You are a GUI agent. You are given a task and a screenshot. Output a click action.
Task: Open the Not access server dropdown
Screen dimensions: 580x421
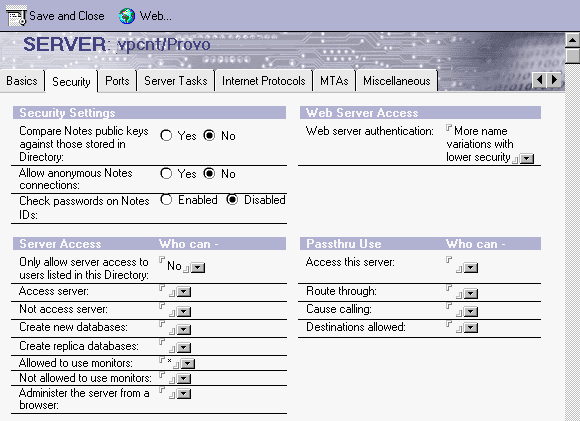(184, 312)
